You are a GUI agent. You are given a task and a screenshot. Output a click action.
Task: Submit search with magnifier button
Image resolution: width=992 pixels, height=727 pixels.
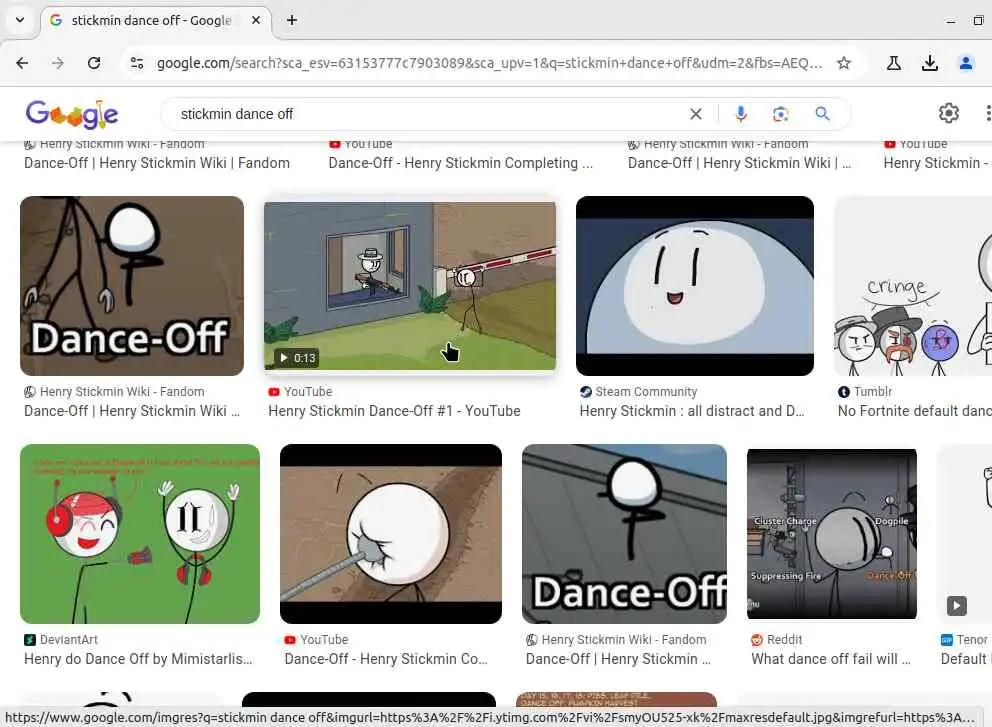pos(822,114)
